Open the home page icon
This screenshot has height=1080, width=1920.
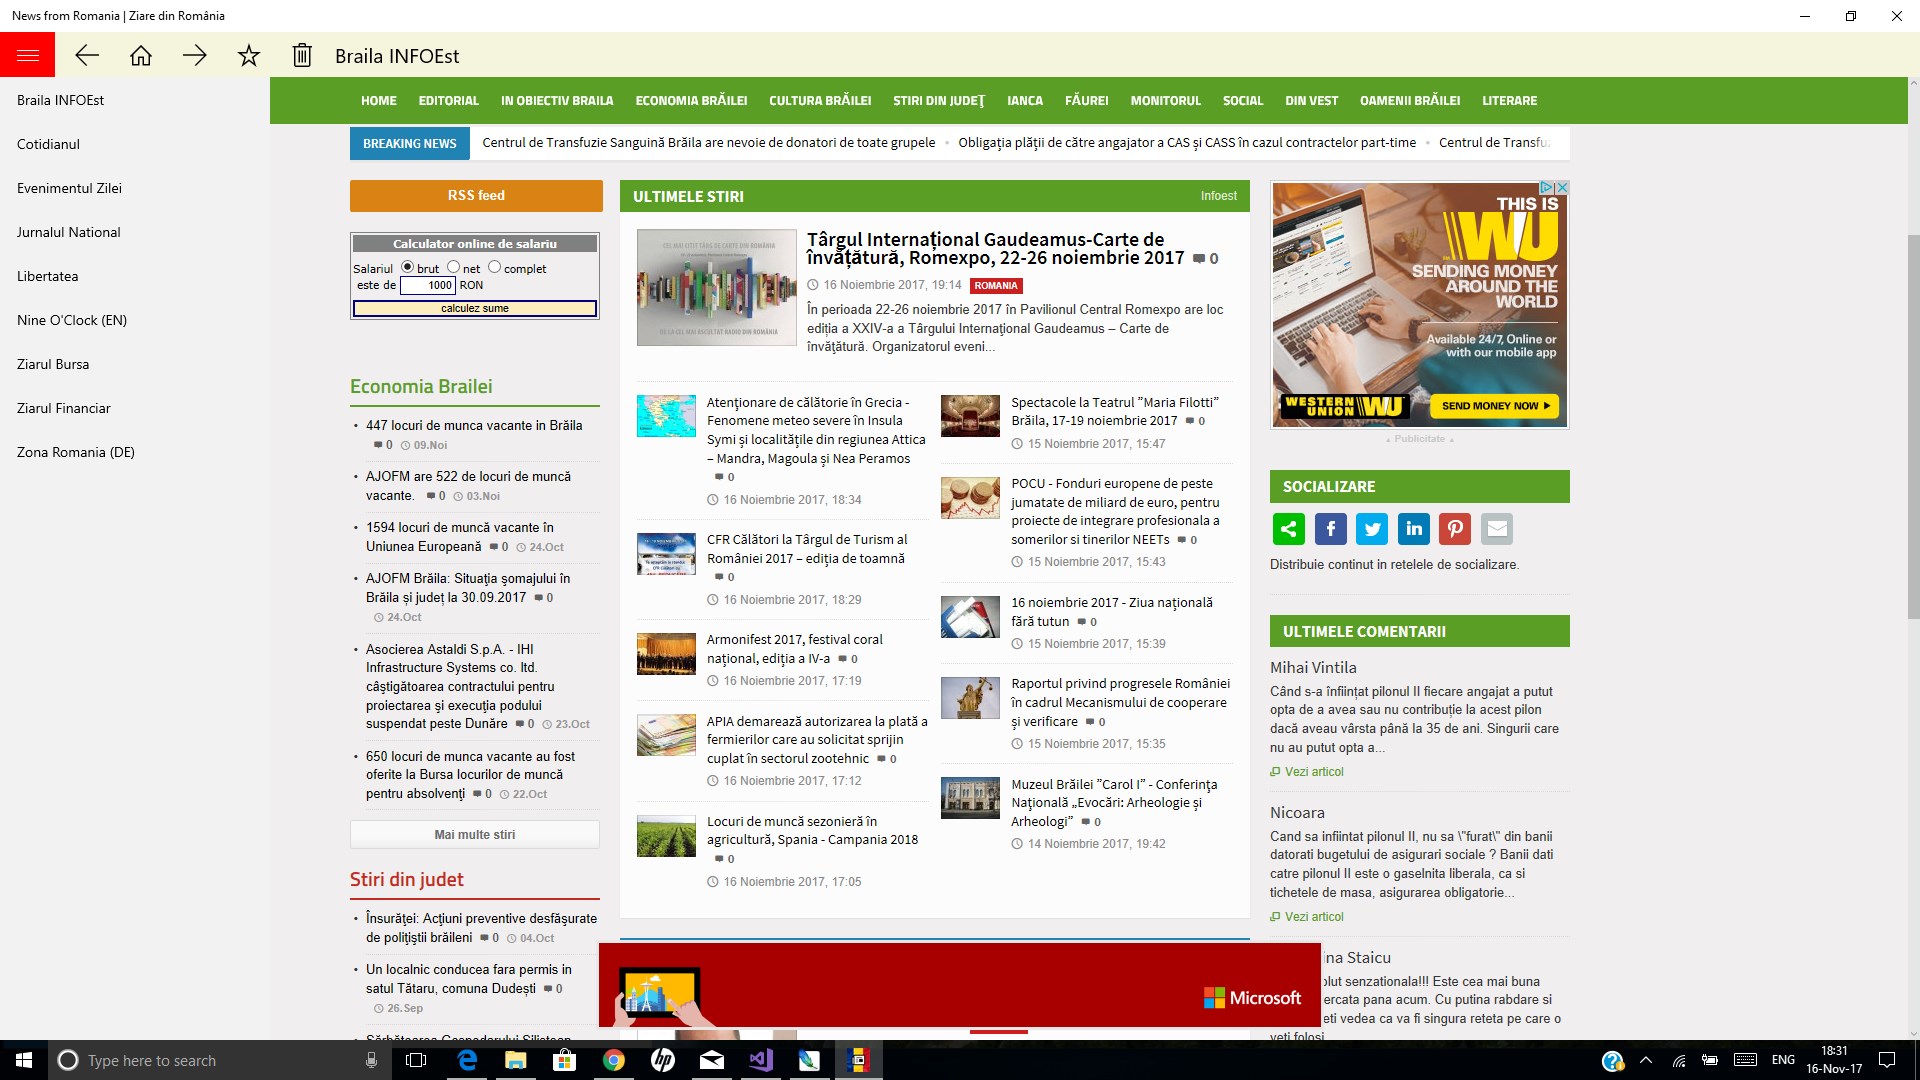[x=142, y=55]
